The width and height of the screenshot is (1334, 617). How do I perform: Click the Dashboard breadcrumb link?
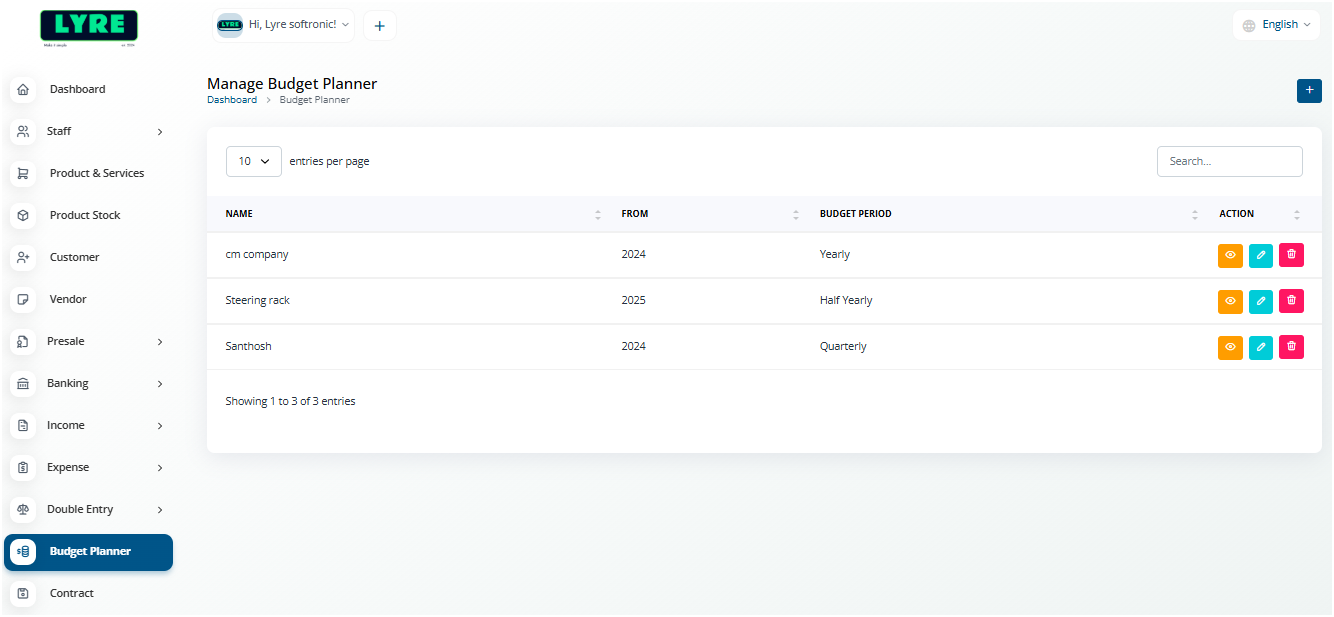pos(232,100)
